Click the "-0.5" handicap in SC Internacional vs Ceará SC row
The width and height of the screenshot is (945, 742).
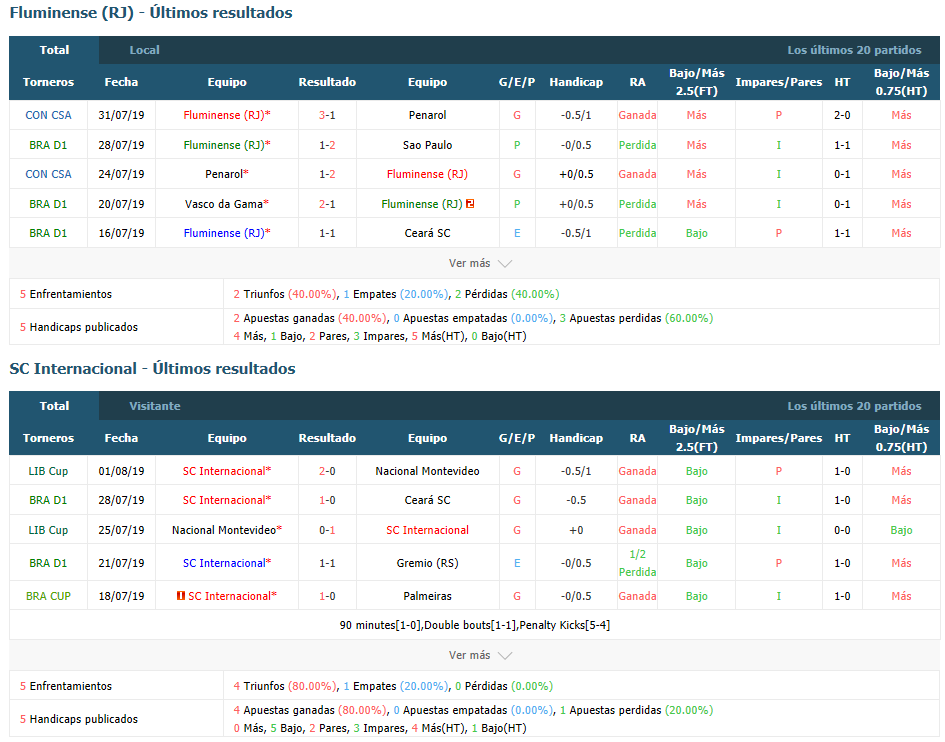click(576, 500)
